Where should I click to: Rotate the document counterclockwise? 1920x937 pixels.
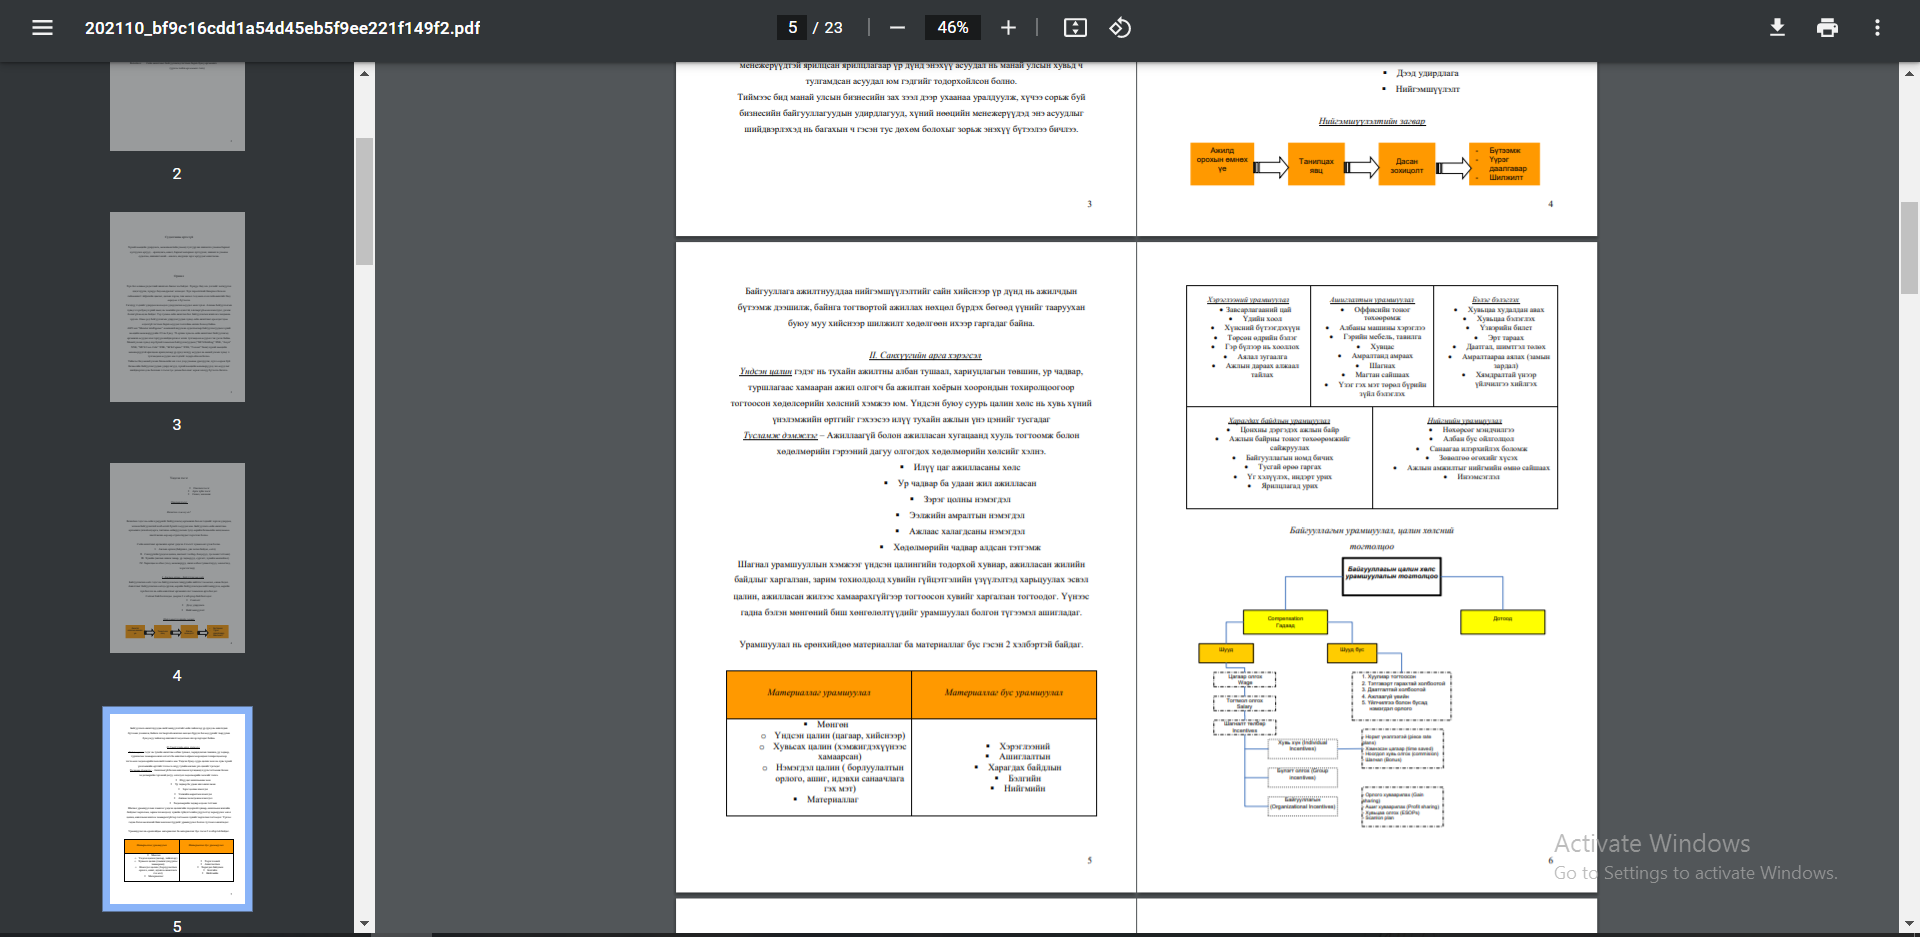click(x=1120, y=28)
